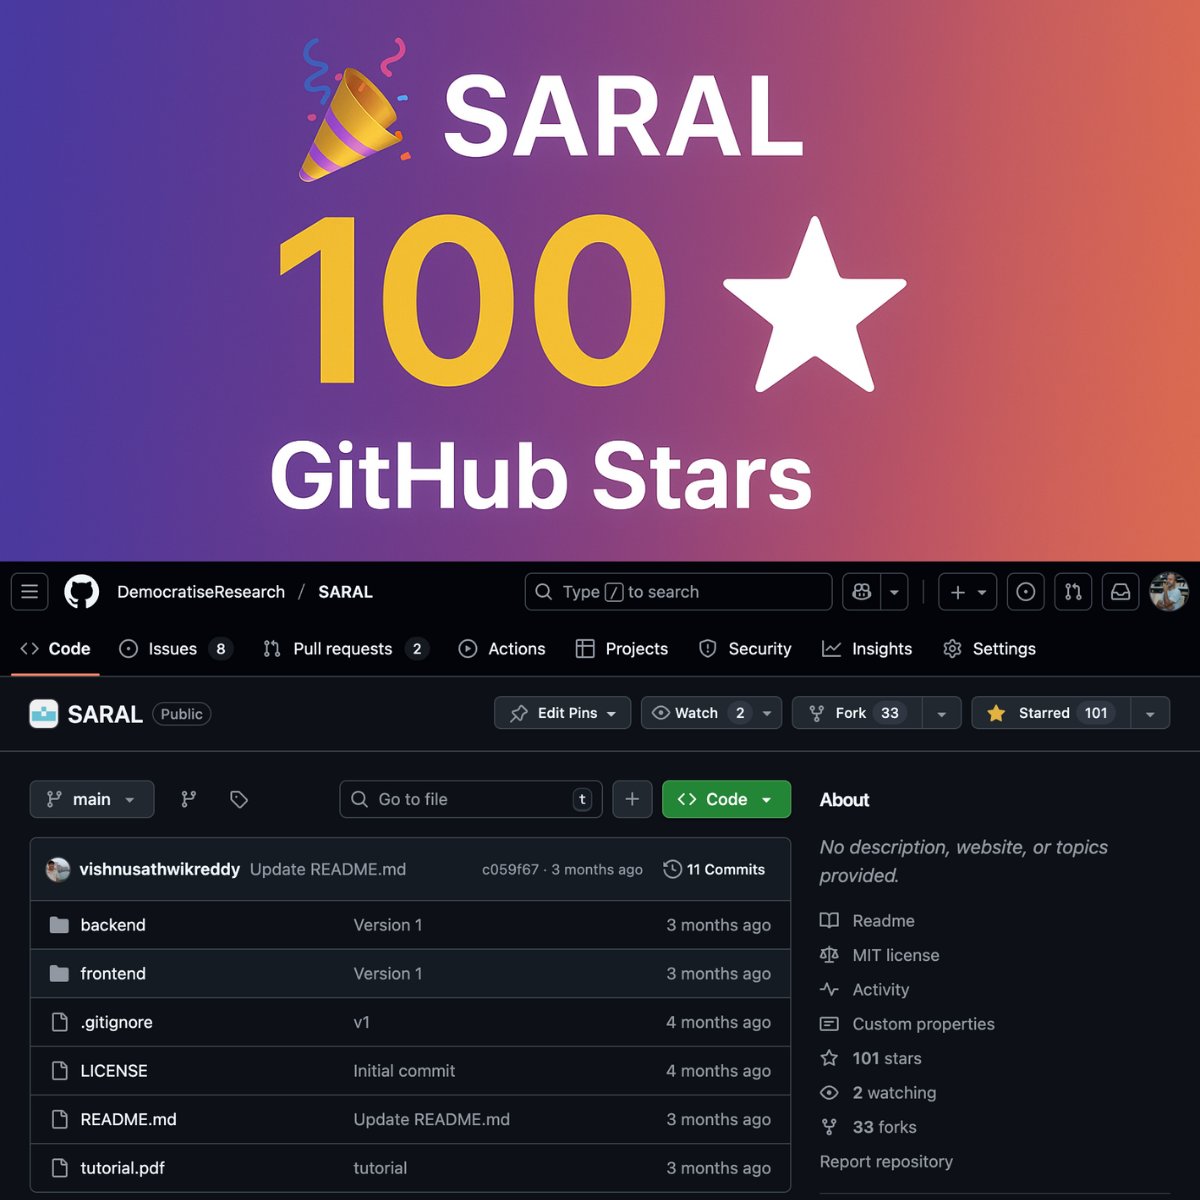Open the 2 watching link
Image resolution: width=1200 pixels, height=1200 pixels.
tap(879, 1093)
